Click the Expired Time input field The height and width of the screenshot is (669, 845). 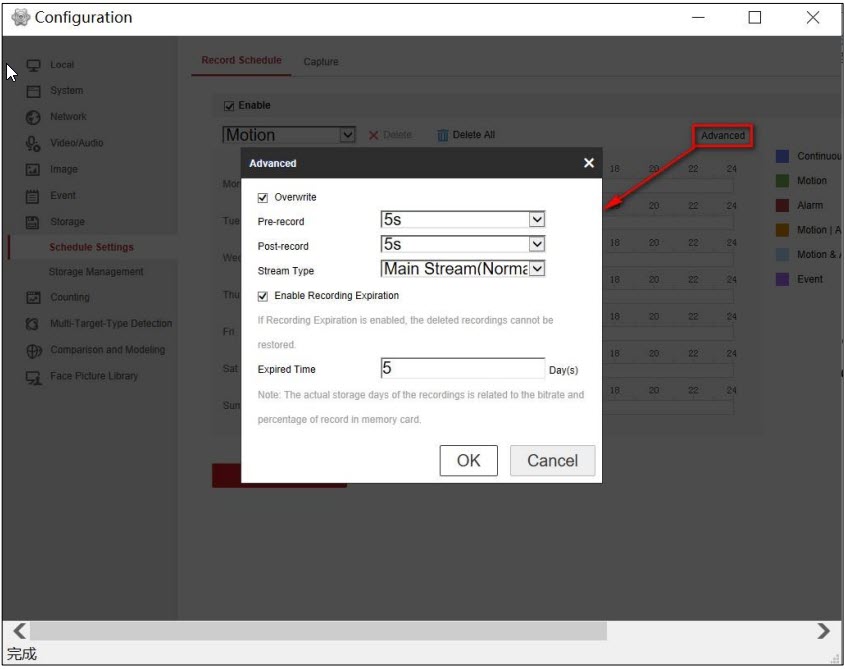[462, 368]
